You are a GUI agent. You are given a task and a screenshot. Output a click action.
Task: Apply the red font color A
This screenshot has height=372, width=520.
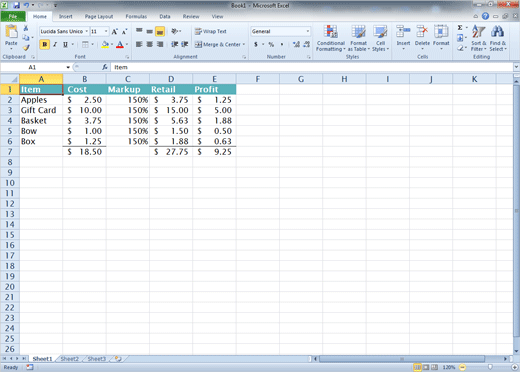pos(120,44)
